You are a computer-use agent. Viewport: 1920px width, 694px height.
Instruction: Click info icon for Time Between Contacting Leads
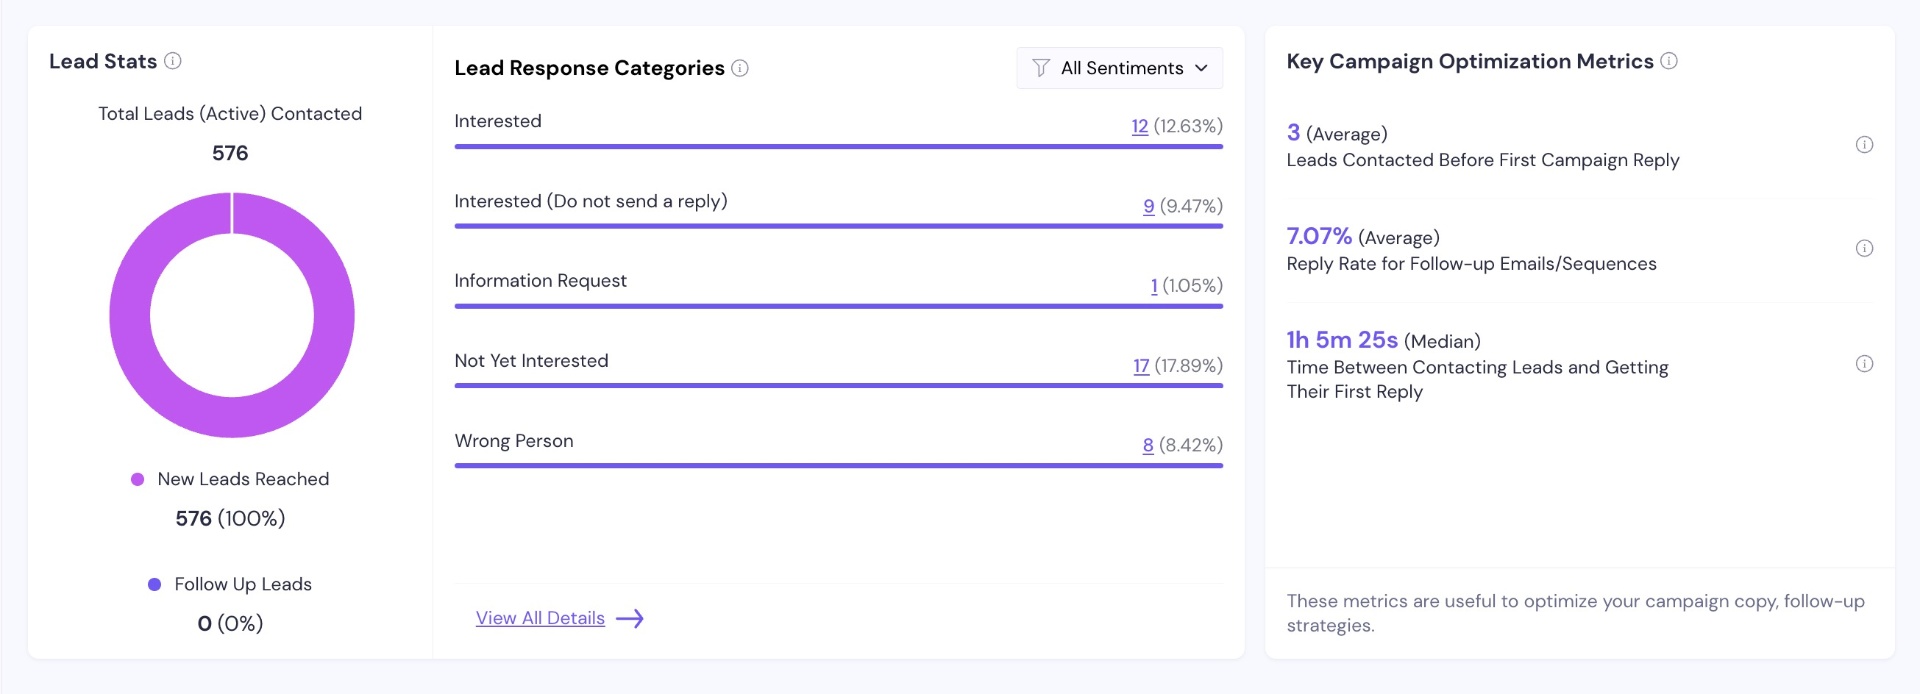pos(1864,364)
